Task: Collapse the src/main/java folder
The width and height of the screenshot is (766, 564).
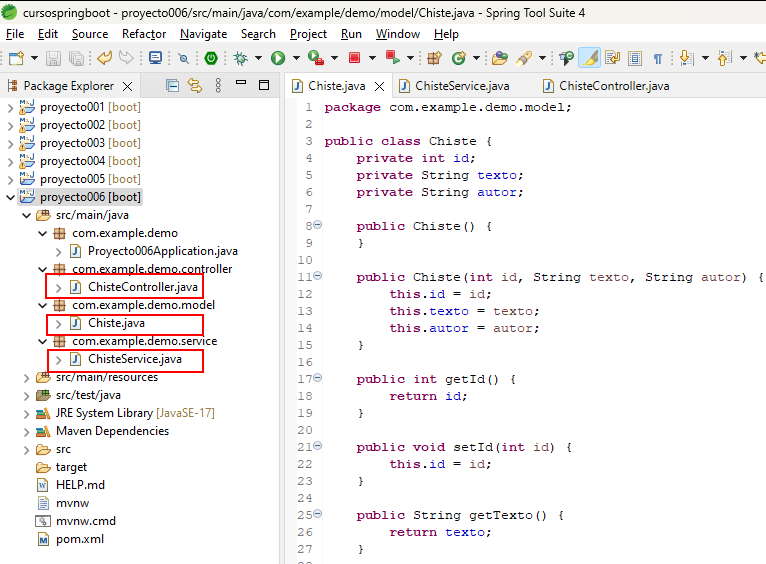Action: (x=26, y=215)
